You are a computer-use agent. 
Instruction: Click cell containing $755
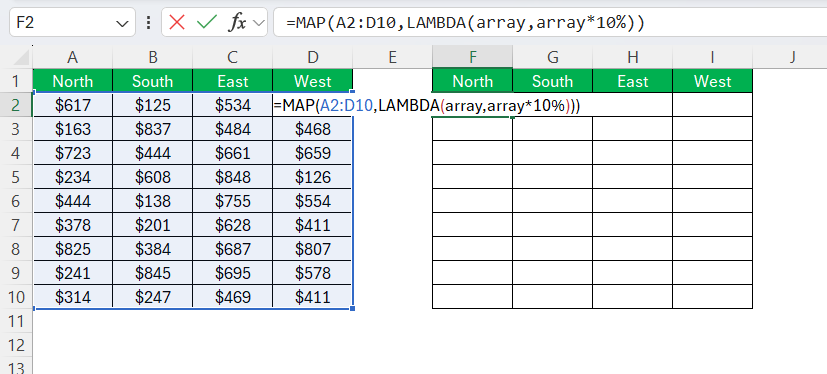233,201
